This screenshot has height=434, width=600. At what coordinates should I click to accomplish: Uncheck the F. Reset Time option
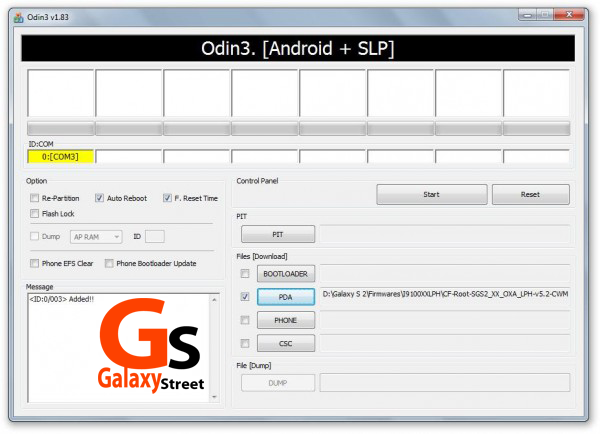pos(167,198)
